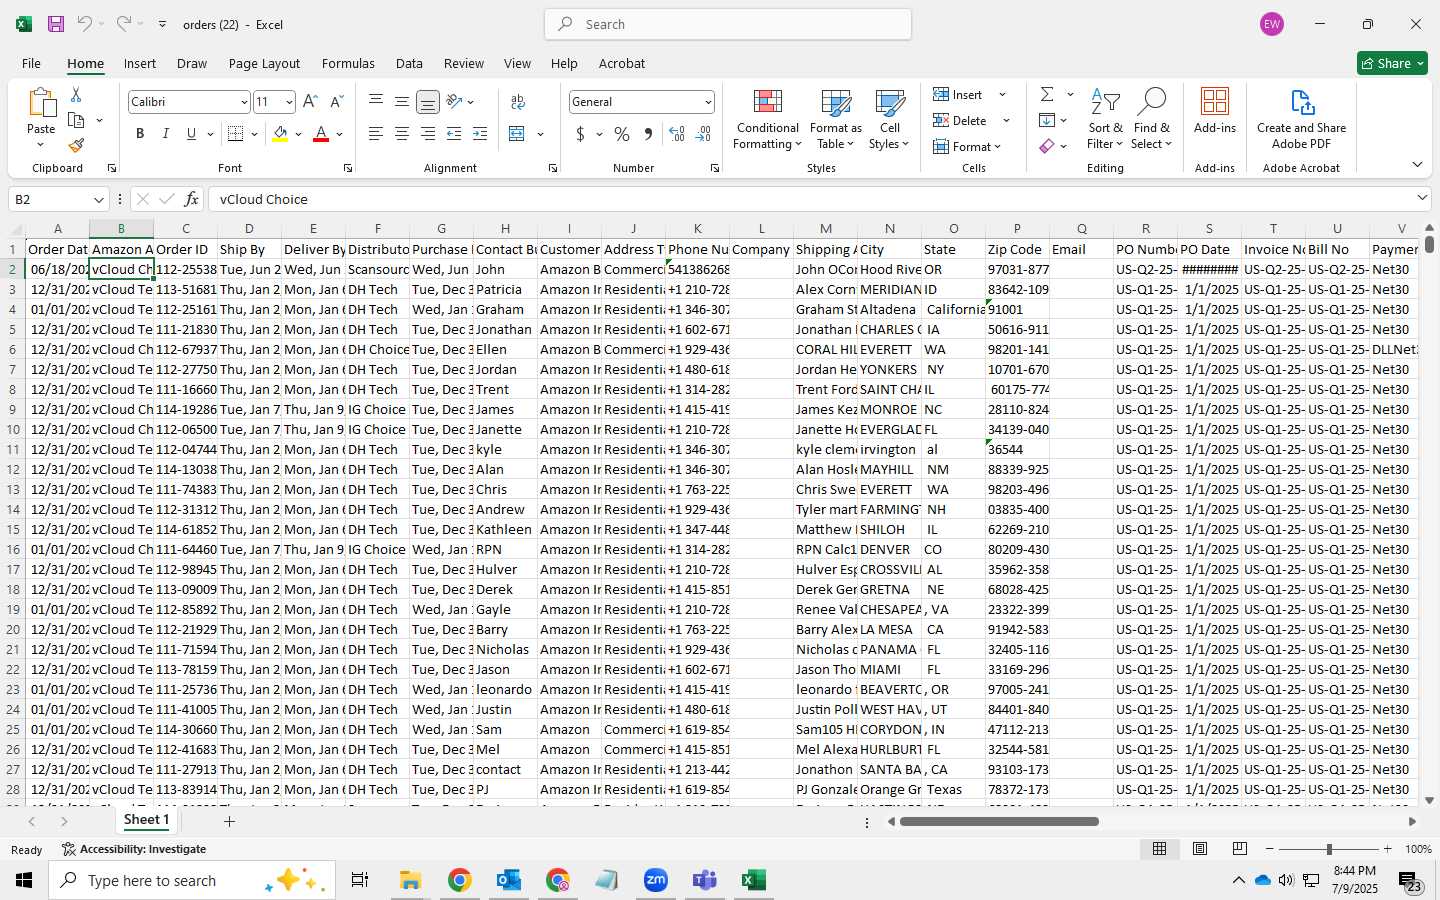Toggle Underline formatting

[191, 134]
